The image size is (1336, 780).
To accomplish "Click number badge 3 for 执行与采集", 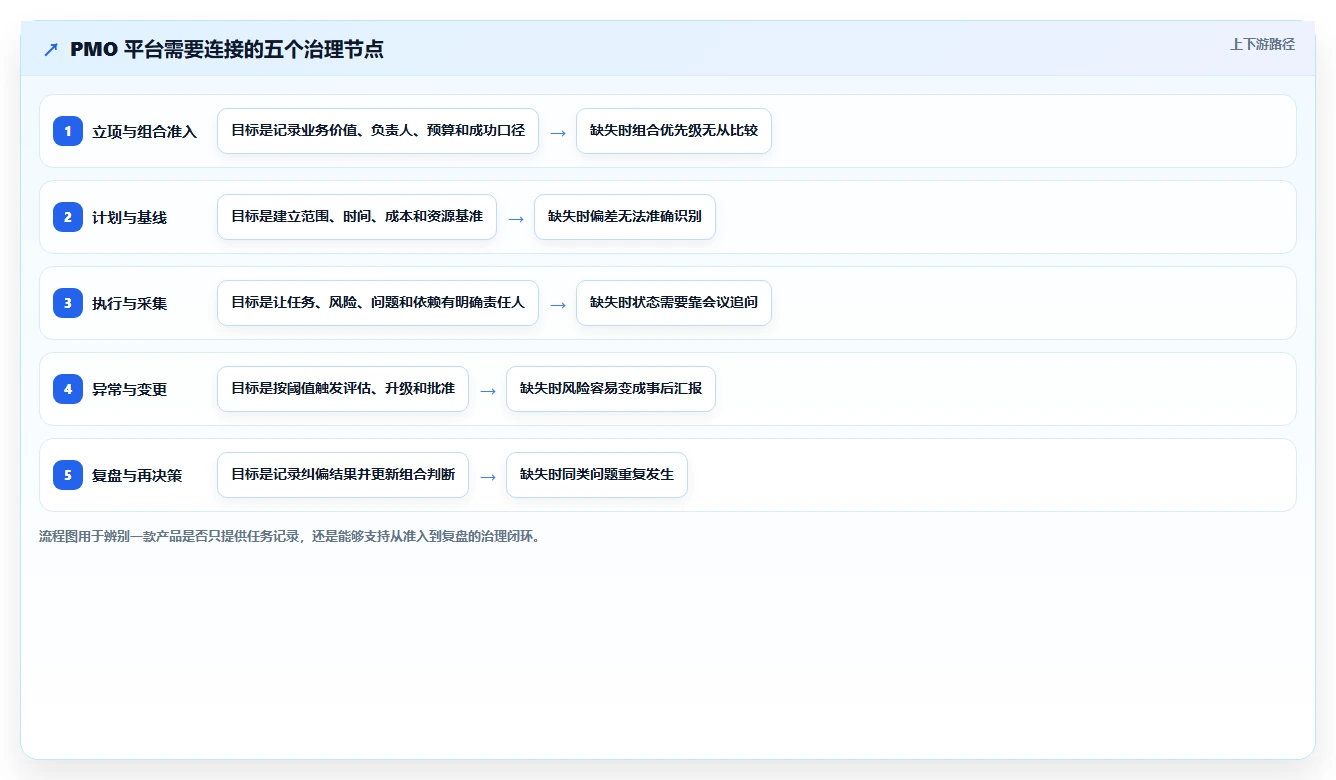I will tap(68, 303).
